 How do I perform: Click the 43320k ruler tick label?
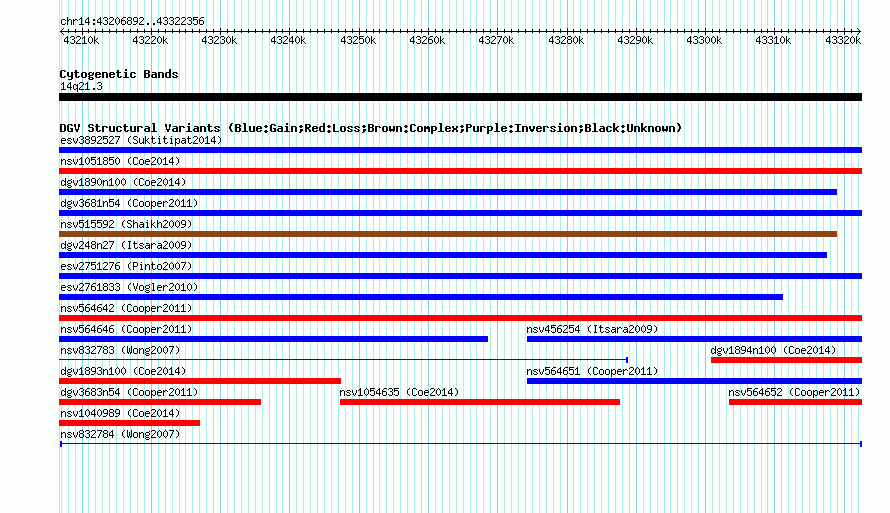pyautogui.click(x=843, y=40)
